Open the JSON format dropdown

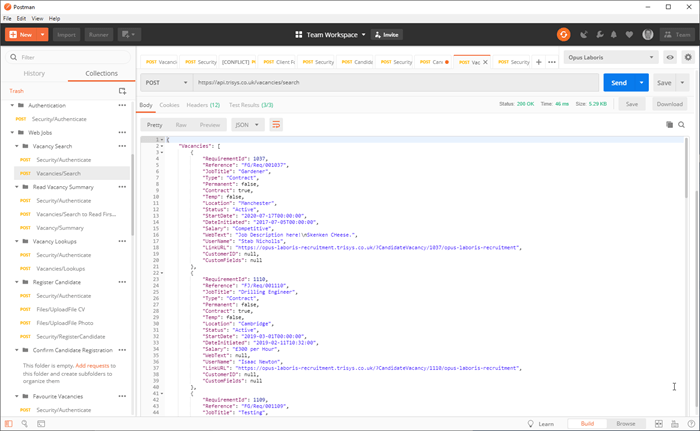click(x=247, y=125)
